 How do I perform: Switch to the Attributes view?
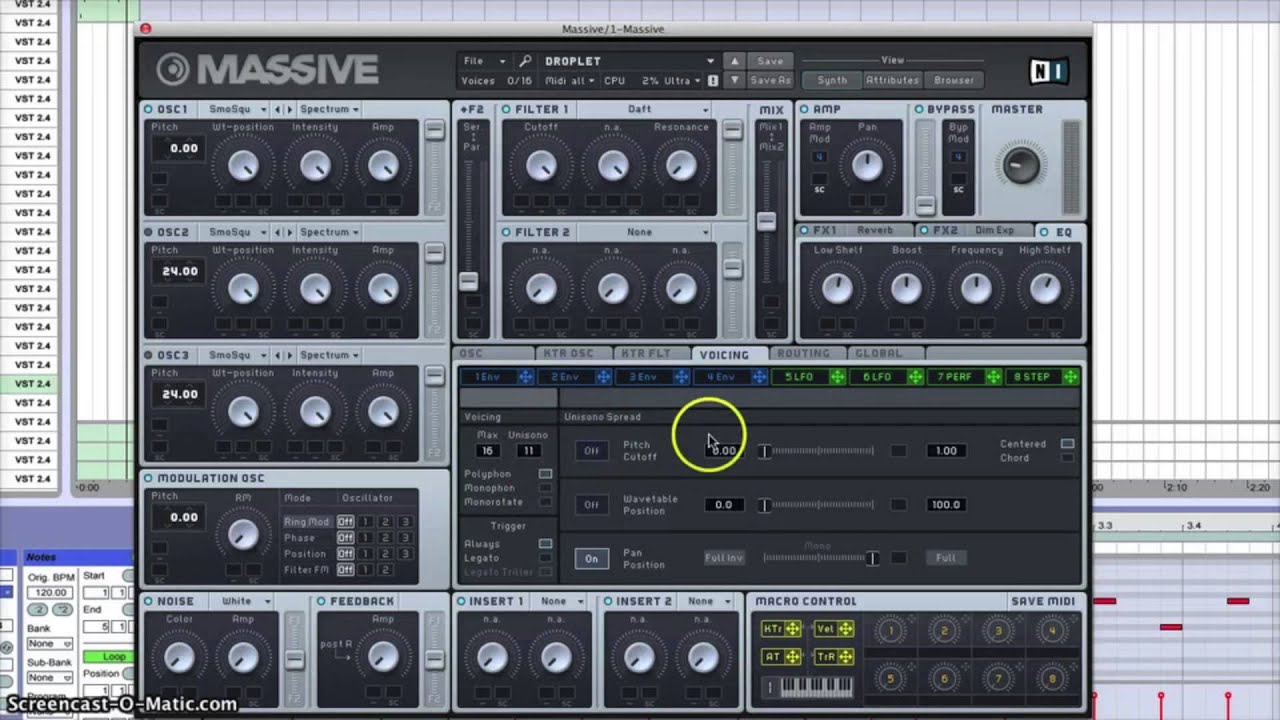[892, 80]
